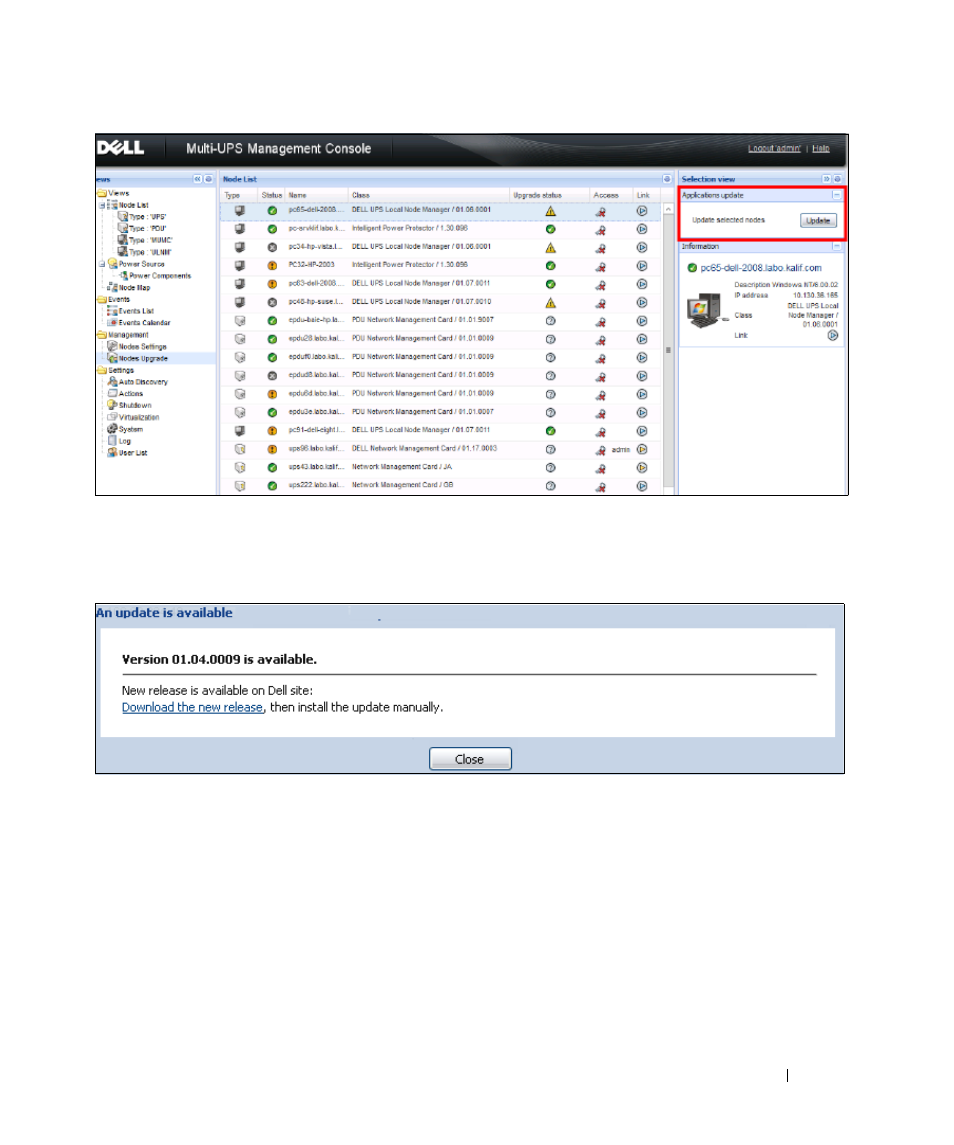954x1145 pixels.
Task: Click the Settings folder icon
Action: pos(102,370)
